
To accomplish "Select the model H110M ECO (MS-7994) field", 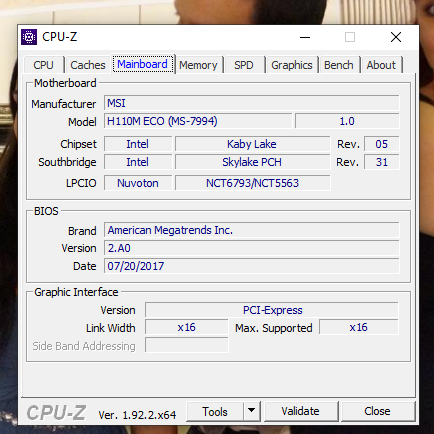I will pos(198,121).
